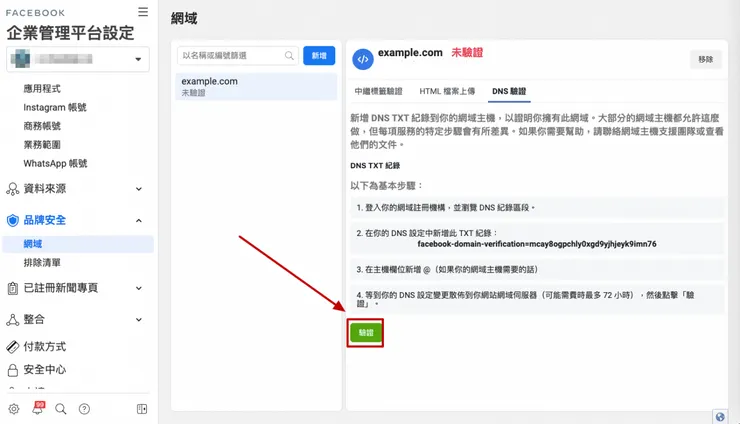Collapse the 品牌安全 section chevron
Image resolution: width=740 pixels, height=424 pixels.
139,220
